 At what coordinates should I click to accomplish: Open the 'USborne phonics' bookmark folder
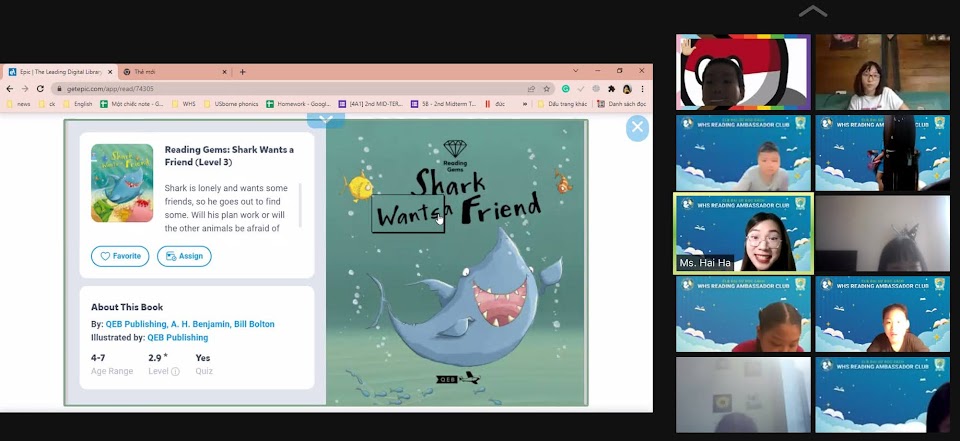[231, 104]
